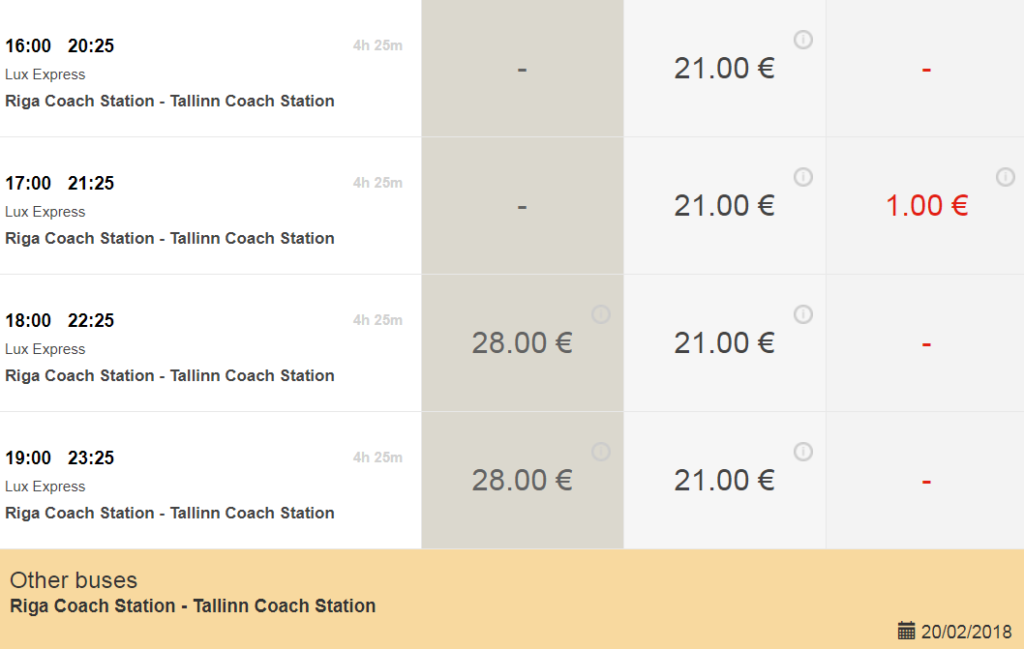The image size is (1024, 649).
Task: Click calendar icon beside 20/02/2018
Action: [907, 631]
